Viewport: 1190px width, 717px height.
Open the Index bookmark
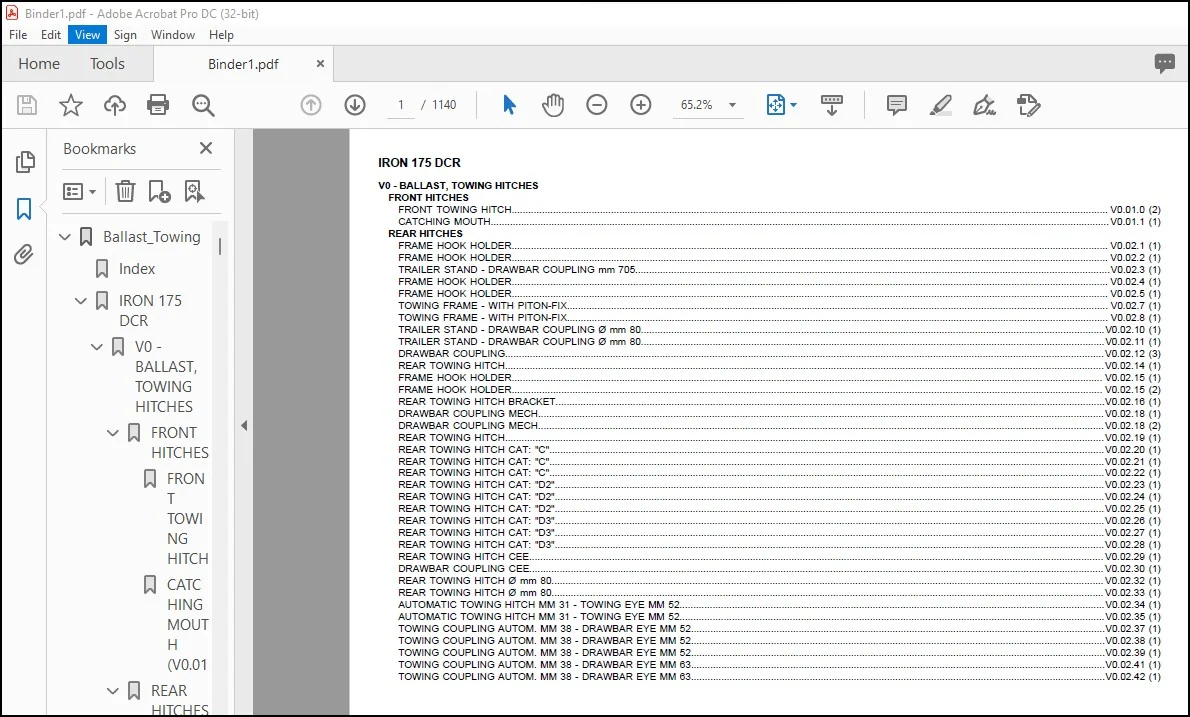[137, 269]
